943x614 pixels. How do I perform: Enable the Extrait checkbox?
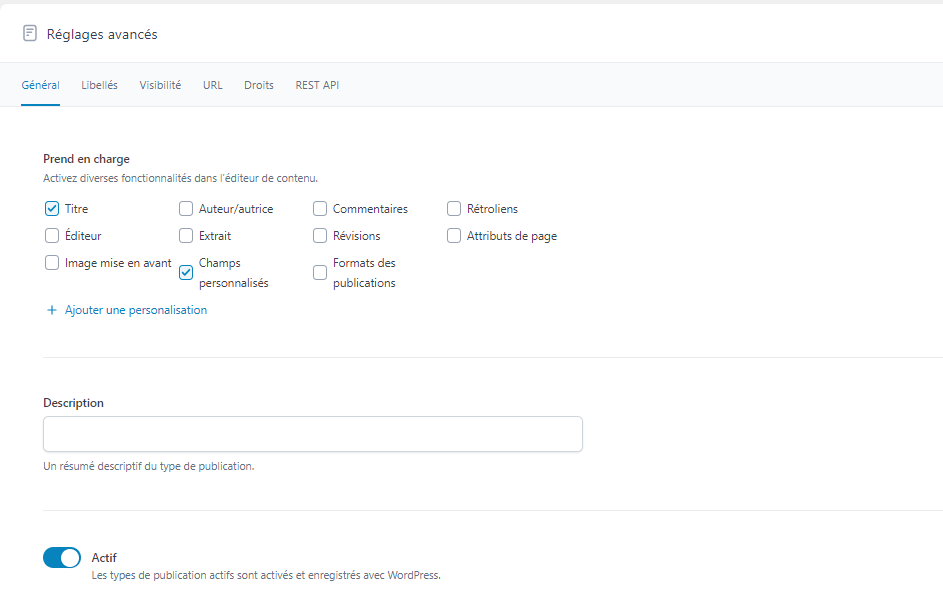point(186,236)
